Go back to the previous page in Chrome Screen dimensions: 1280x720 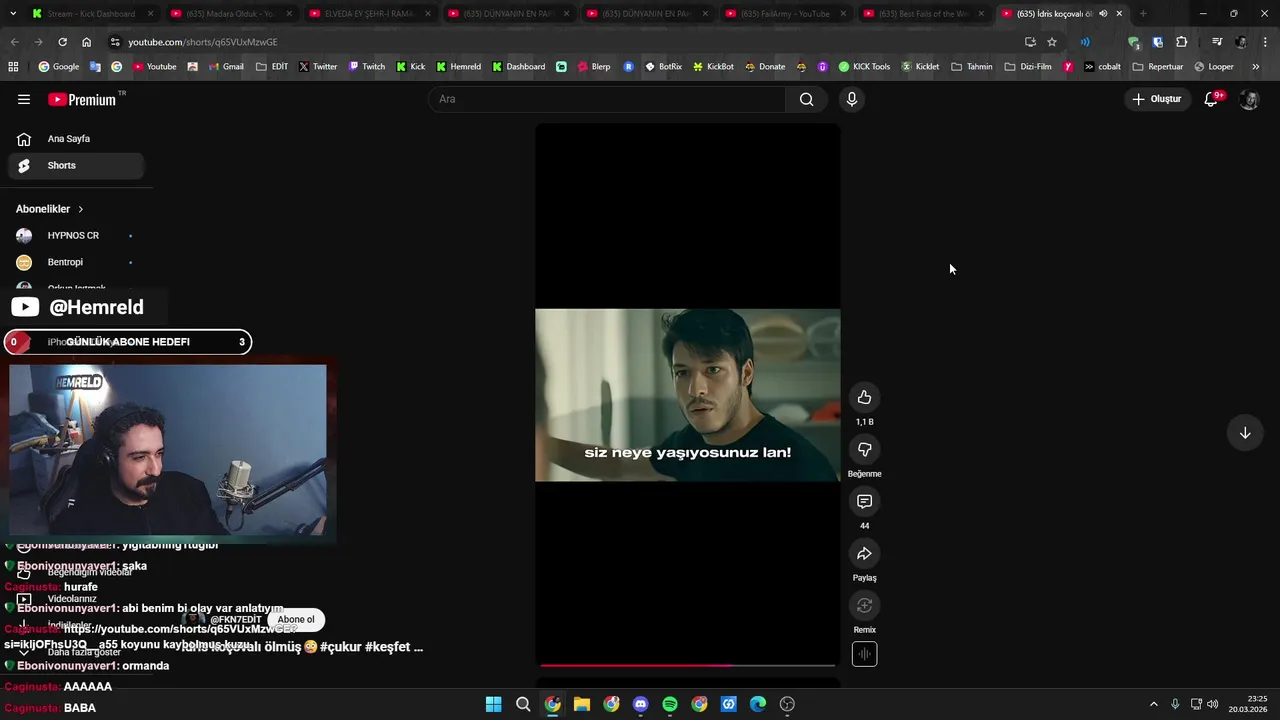tap(14, 42)
